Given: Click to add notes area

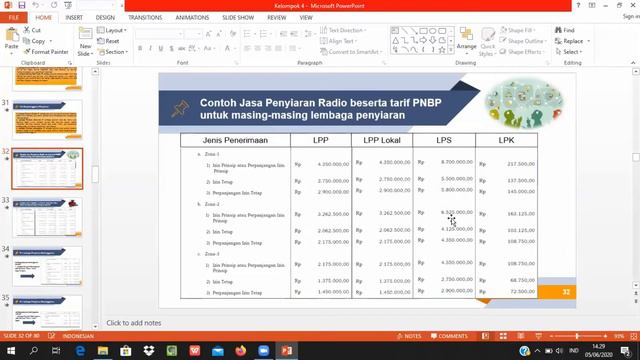Looking at the screenshot, I should (x=134, y=323).
